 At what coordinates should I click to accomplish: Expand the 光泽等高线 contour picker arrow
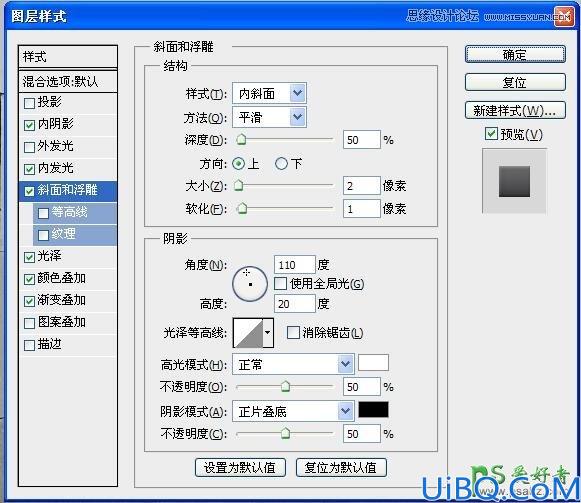pos(268,333)
